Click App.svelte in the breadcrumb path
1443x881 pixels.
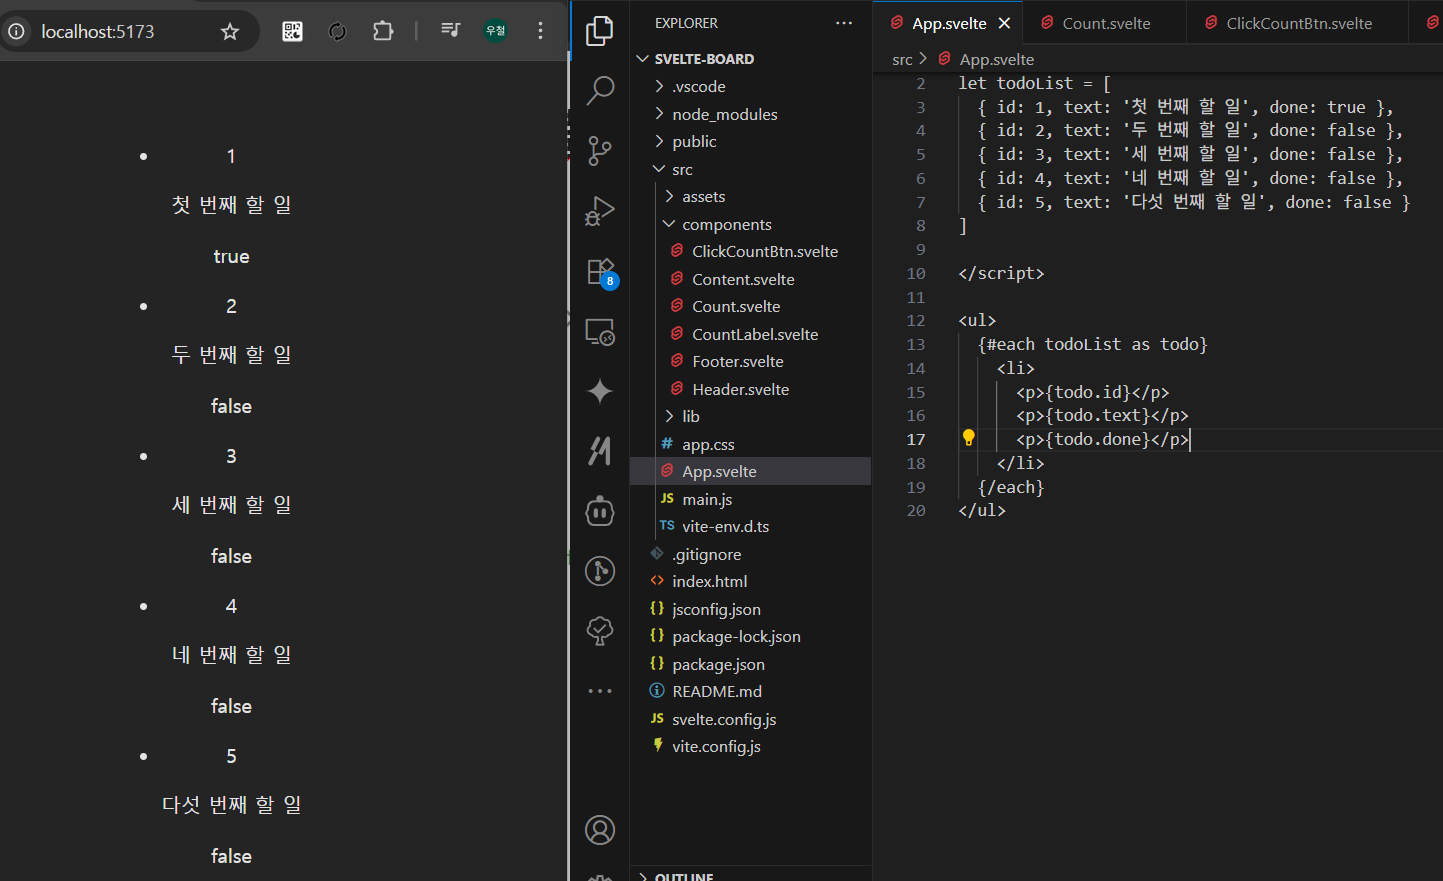(996, 60)
